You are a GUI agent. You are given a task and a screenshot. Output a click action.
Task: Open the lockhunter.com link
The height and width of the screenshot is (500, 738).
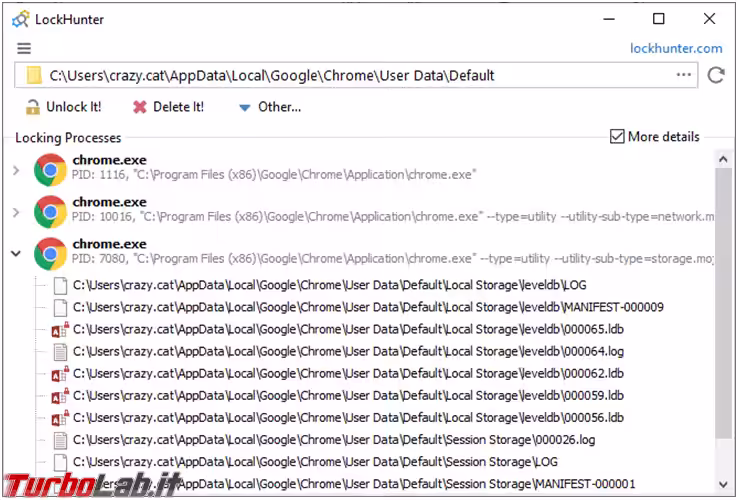pyautogui.click(x=676, y=48)
